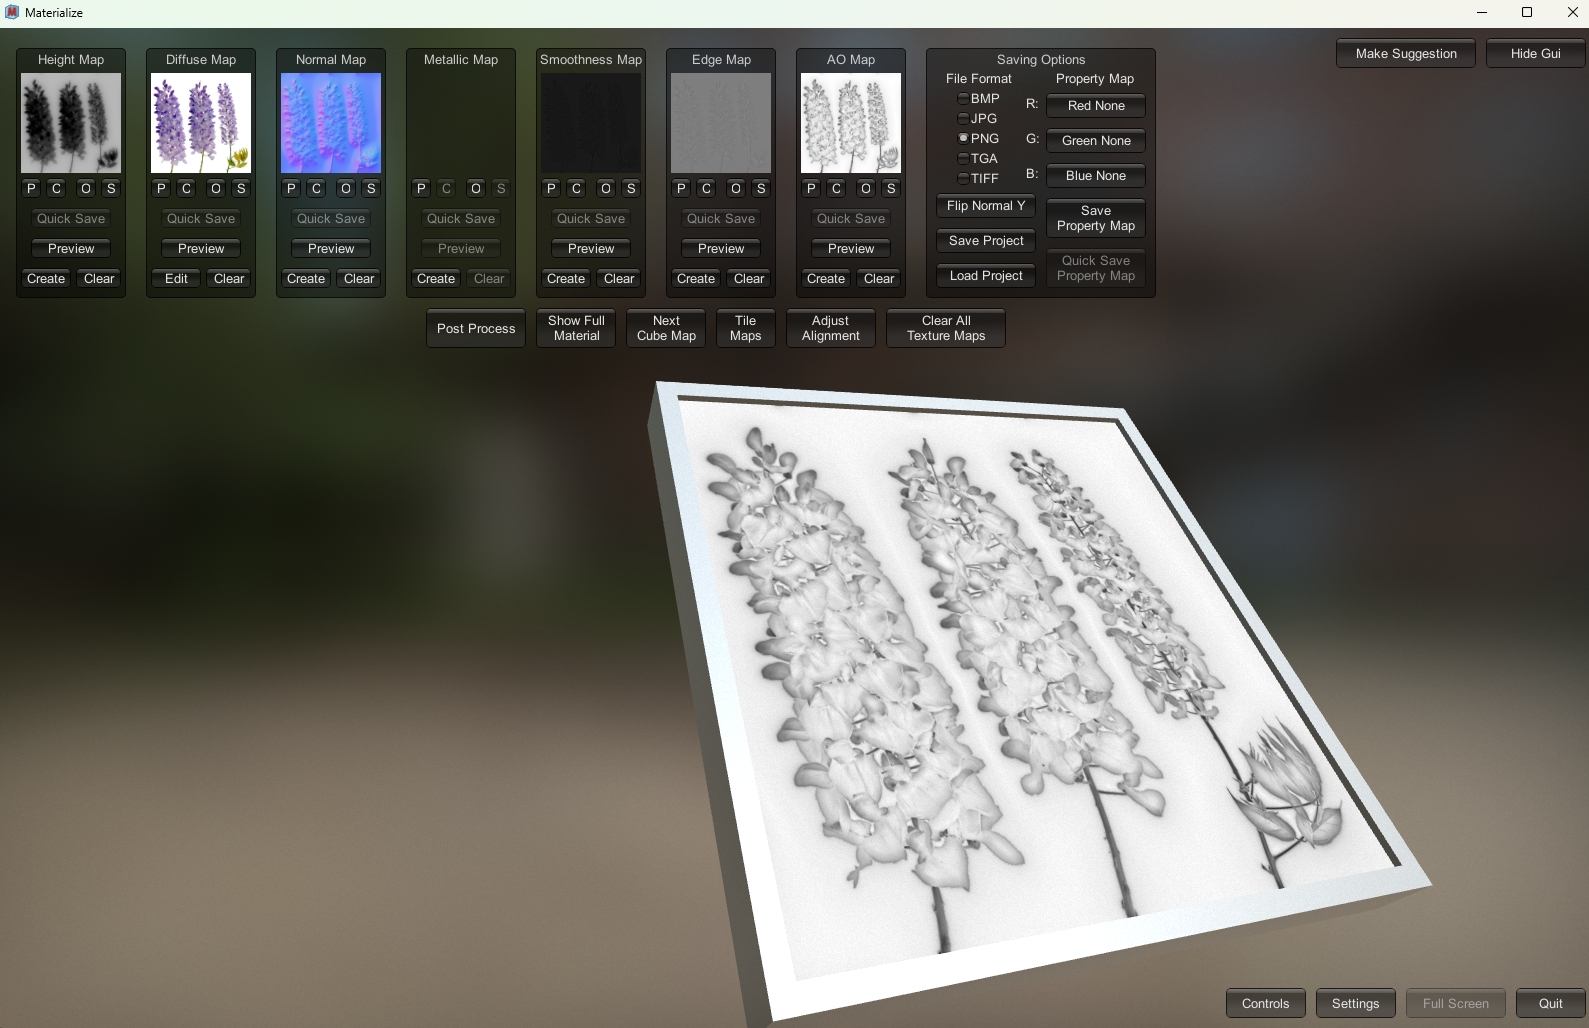This screenshot has height=1028, width=1589.
Task: Choose TIFF as the file format
Action: point(964,179)
